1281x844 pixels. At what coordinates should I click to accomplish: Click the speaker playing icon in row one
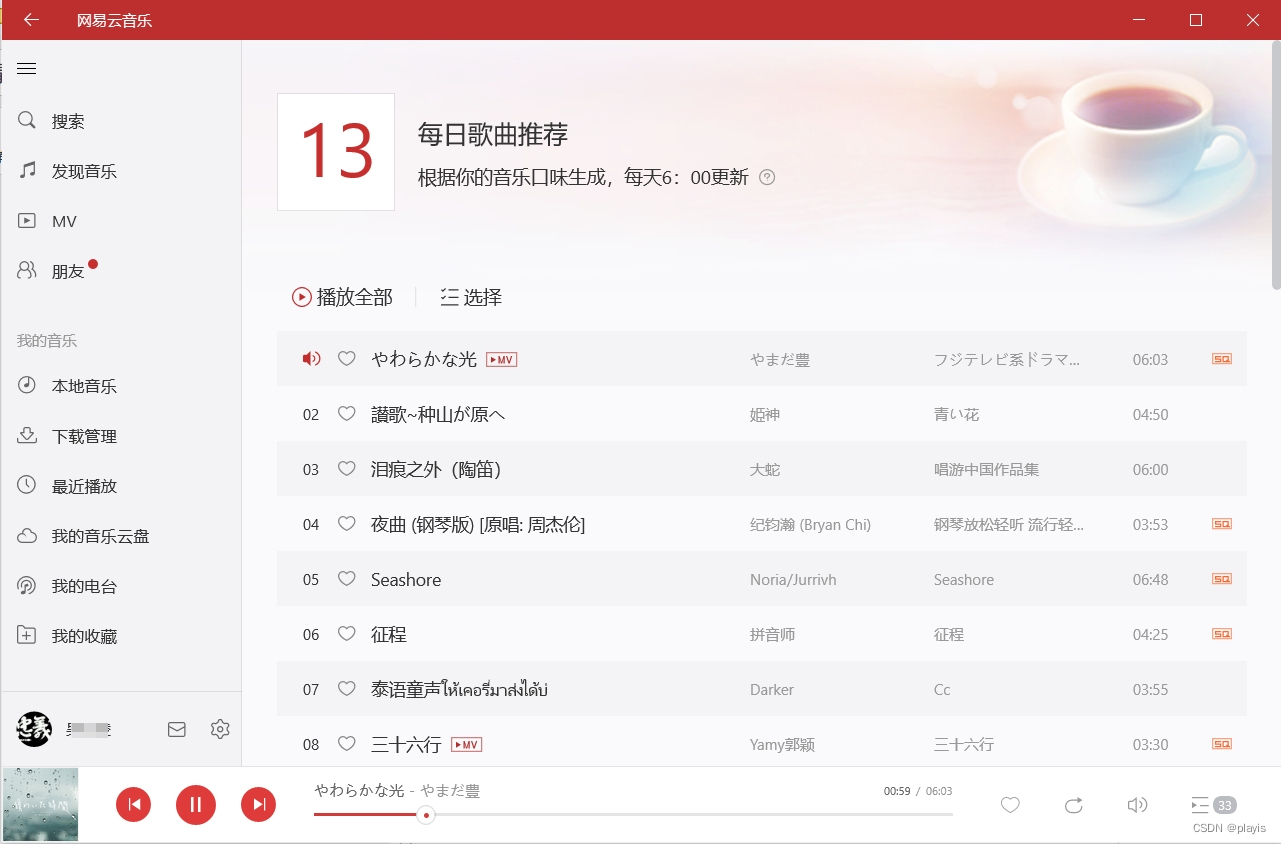coord(311,358)
